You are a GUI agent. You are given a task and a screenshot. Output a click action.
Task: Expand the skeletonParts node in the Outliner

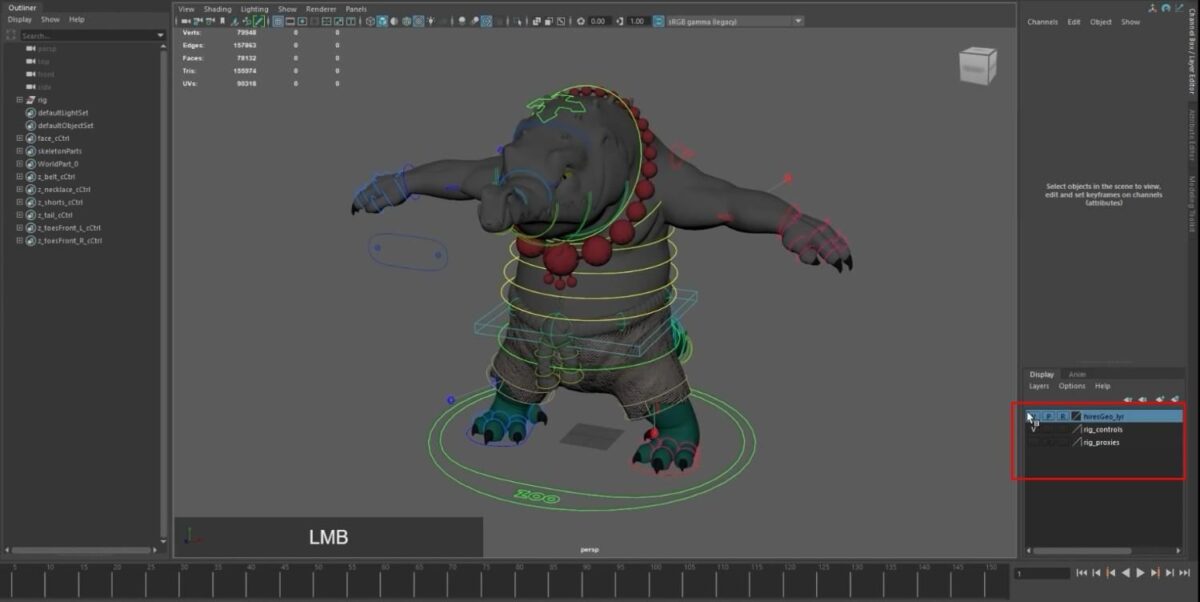pyautogui.click(x=18, y=151)
